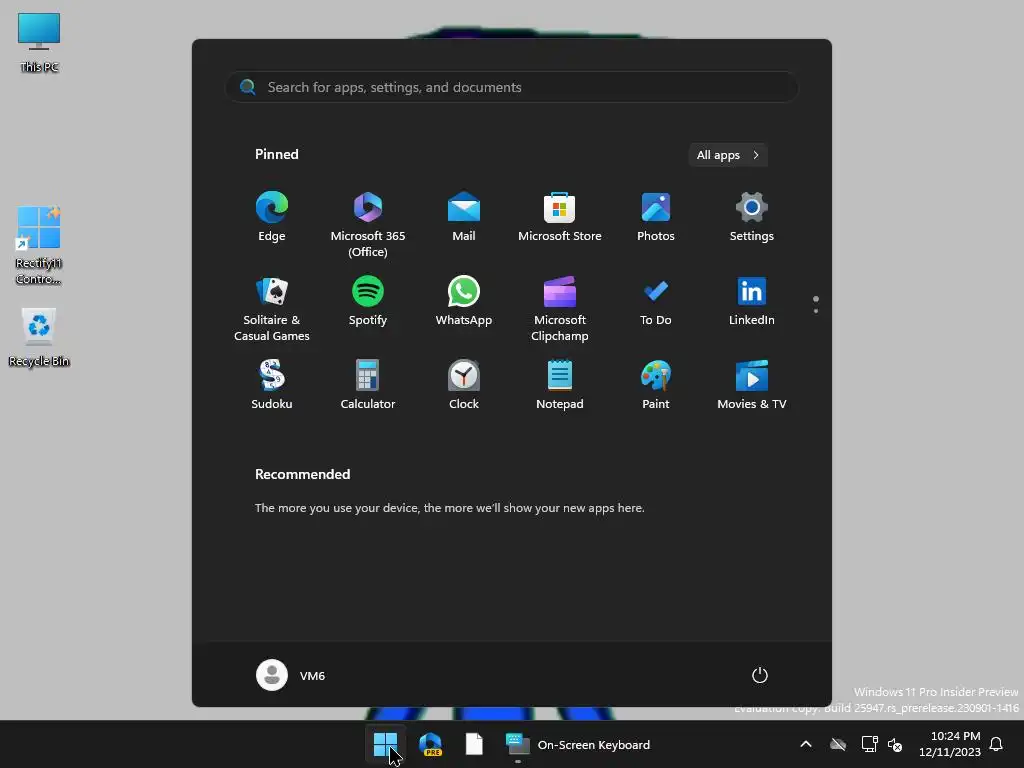Click the OneDrive tray icon
Image resolution: width=1024 pixels, height=768 pixels.
[838, 744]
